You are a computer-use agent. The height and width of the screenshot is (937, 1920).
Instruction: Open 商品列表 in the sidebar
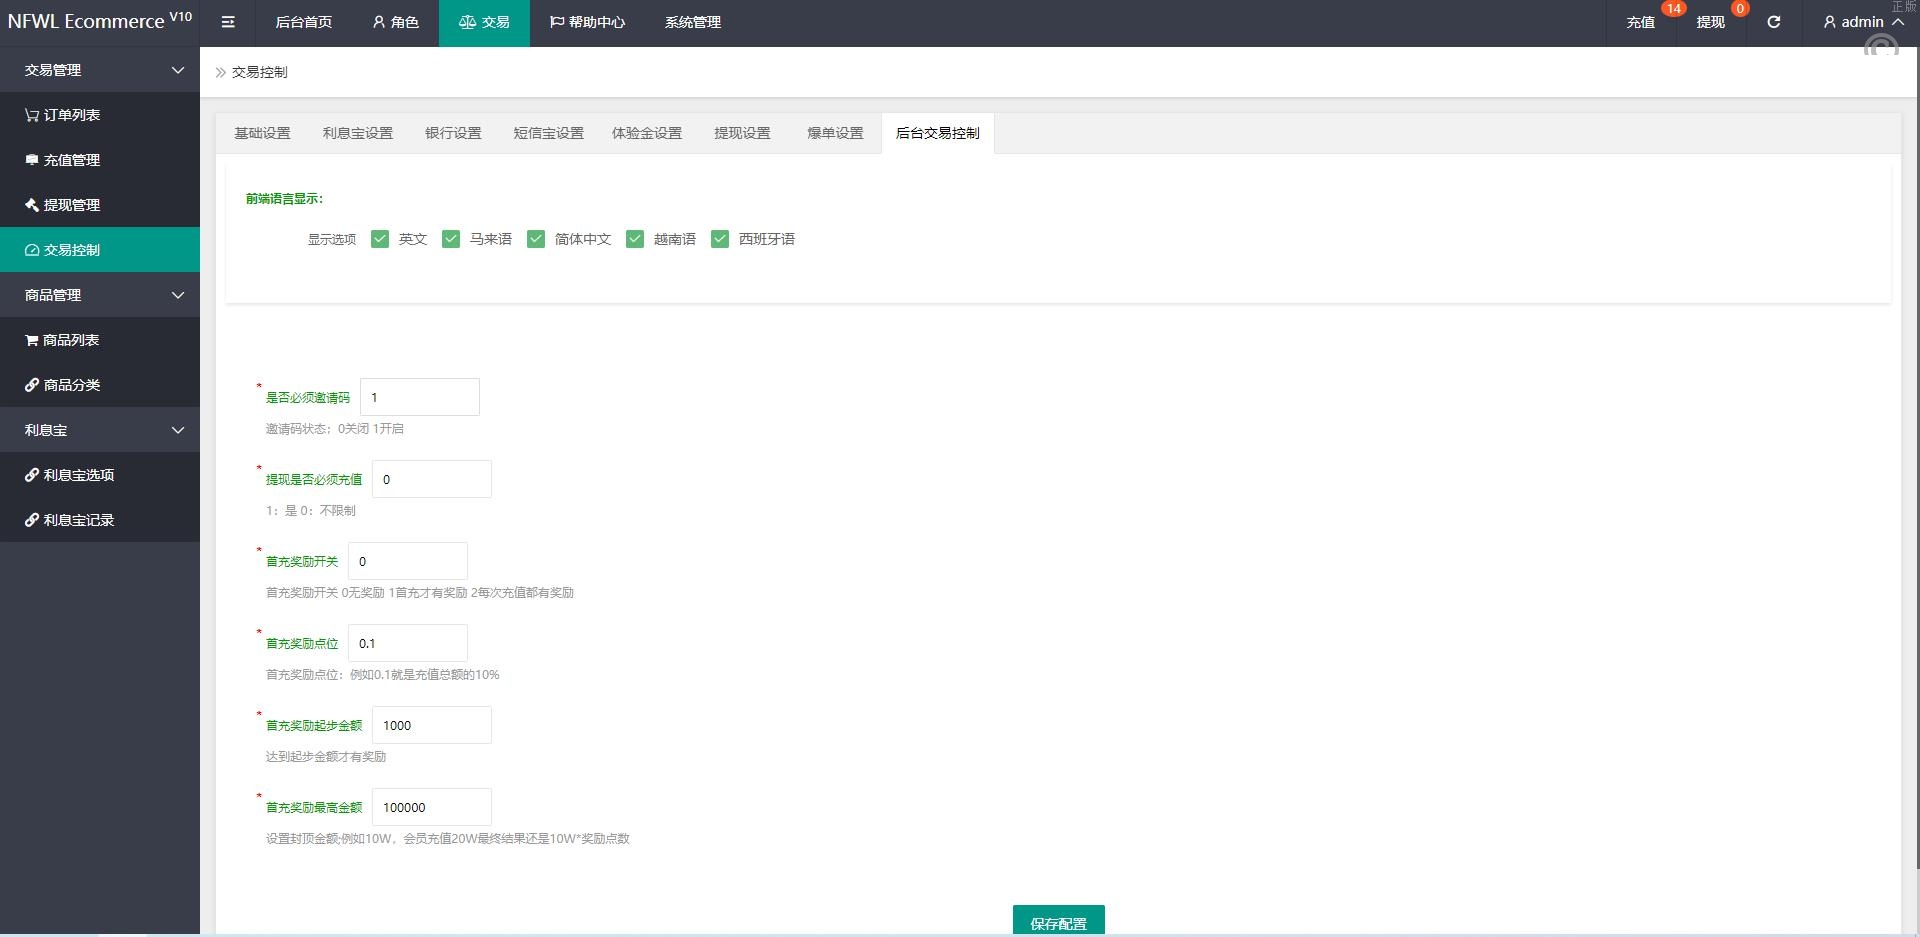click(63, 340)
